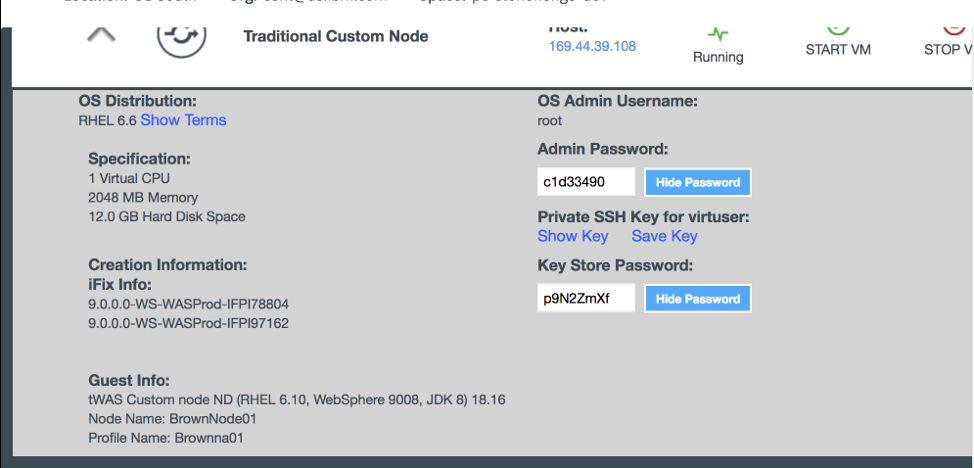Click the Key Store Password field
The height and width of the screenshot is (468, 974).
point(586,298)
